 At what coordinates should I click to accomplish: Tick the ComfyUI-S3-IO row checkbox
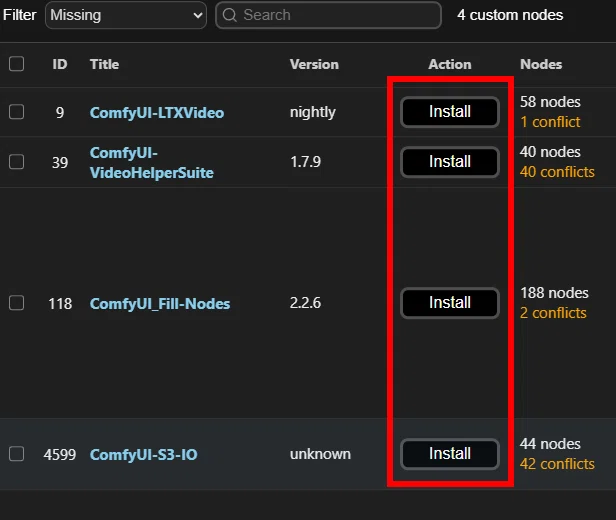(16, 454)
